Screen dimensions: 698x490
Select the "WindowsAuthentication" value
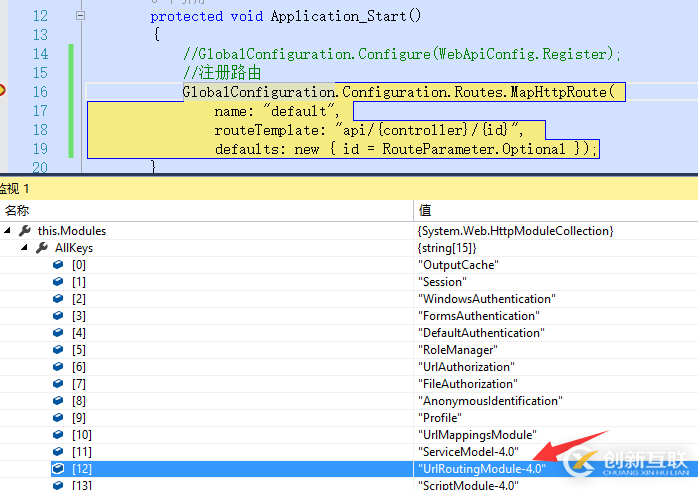487,299
